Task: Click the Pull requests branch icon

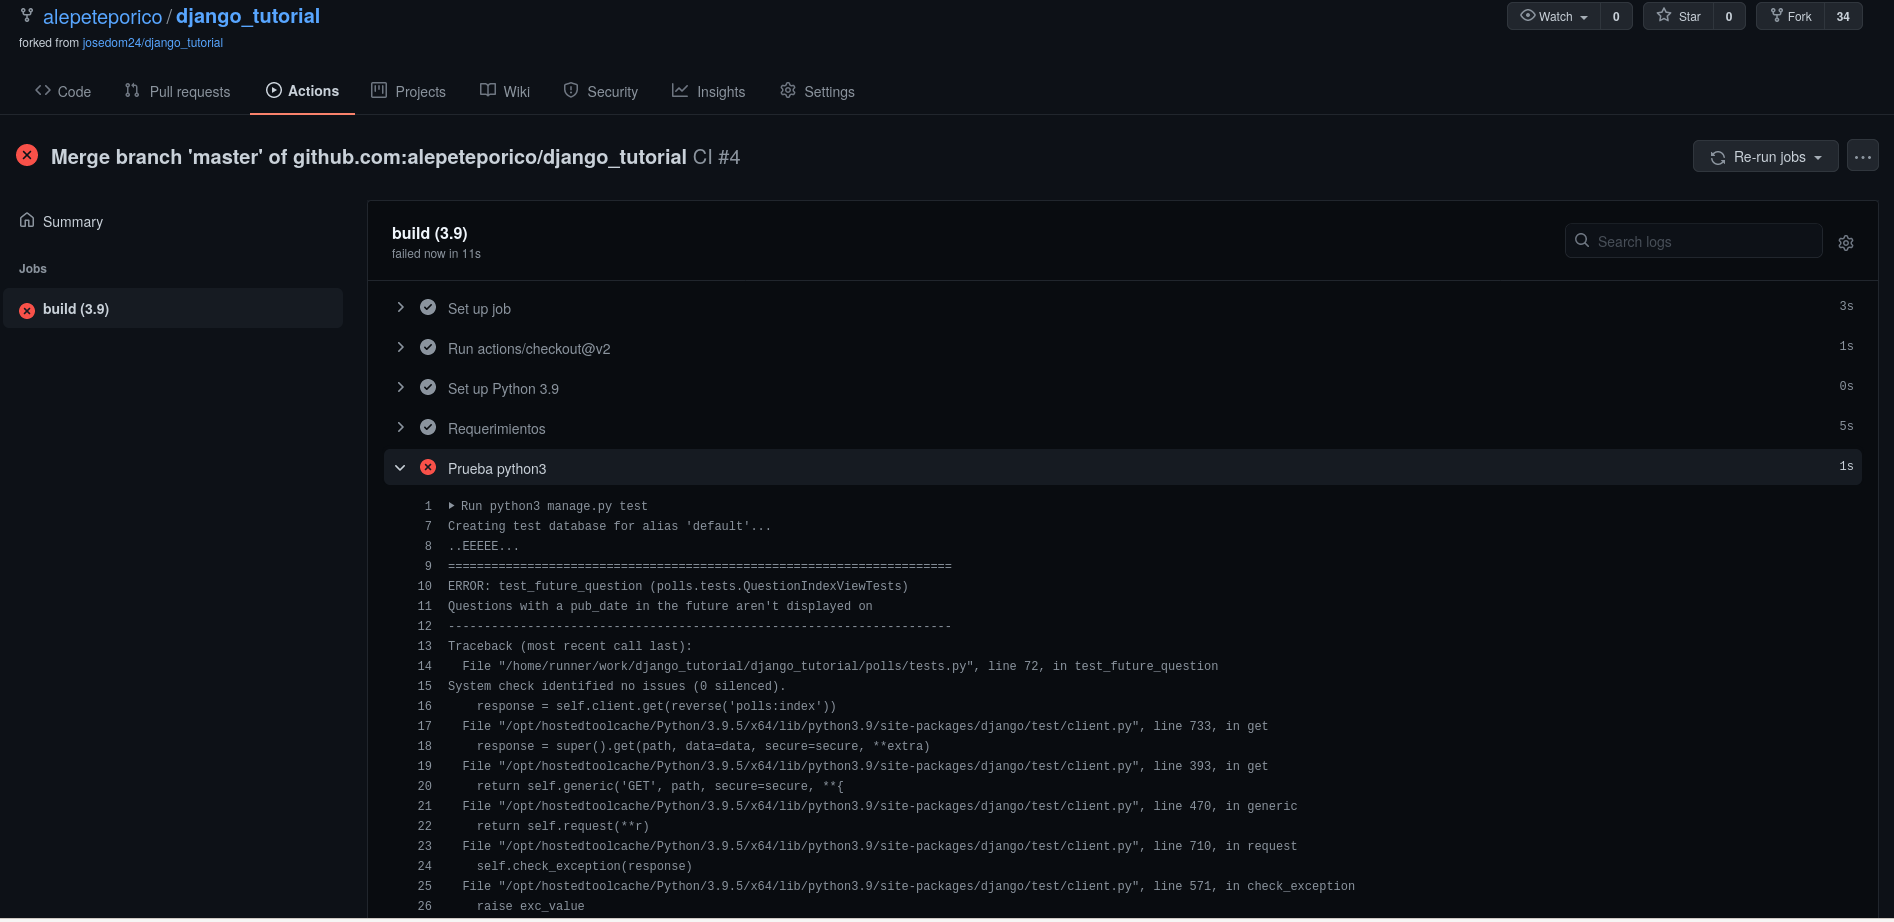Action: (132, 90)
